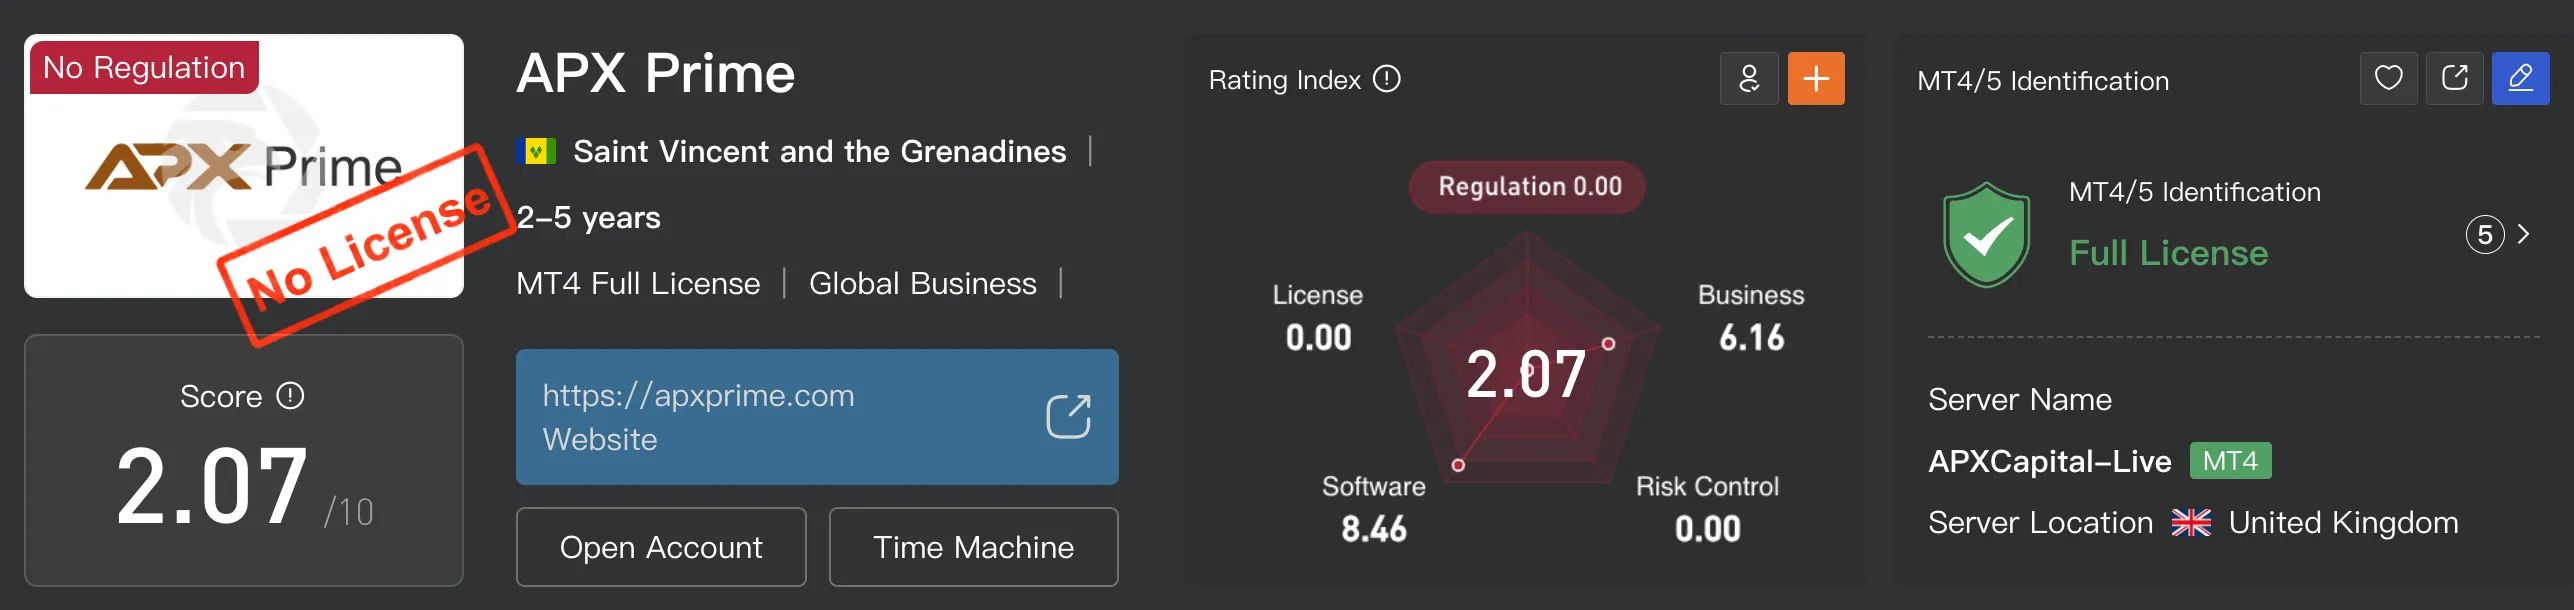Click the MT4/5 Identification panel heading
The height and width of the screenshot is (610, 2574).
pyautogui.click(x=2043, y=81)
